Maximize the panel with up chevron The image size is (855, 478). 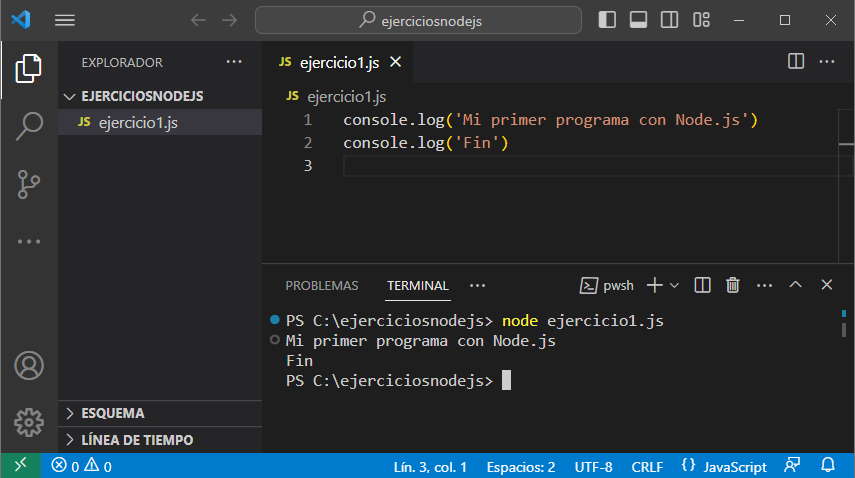795,285
